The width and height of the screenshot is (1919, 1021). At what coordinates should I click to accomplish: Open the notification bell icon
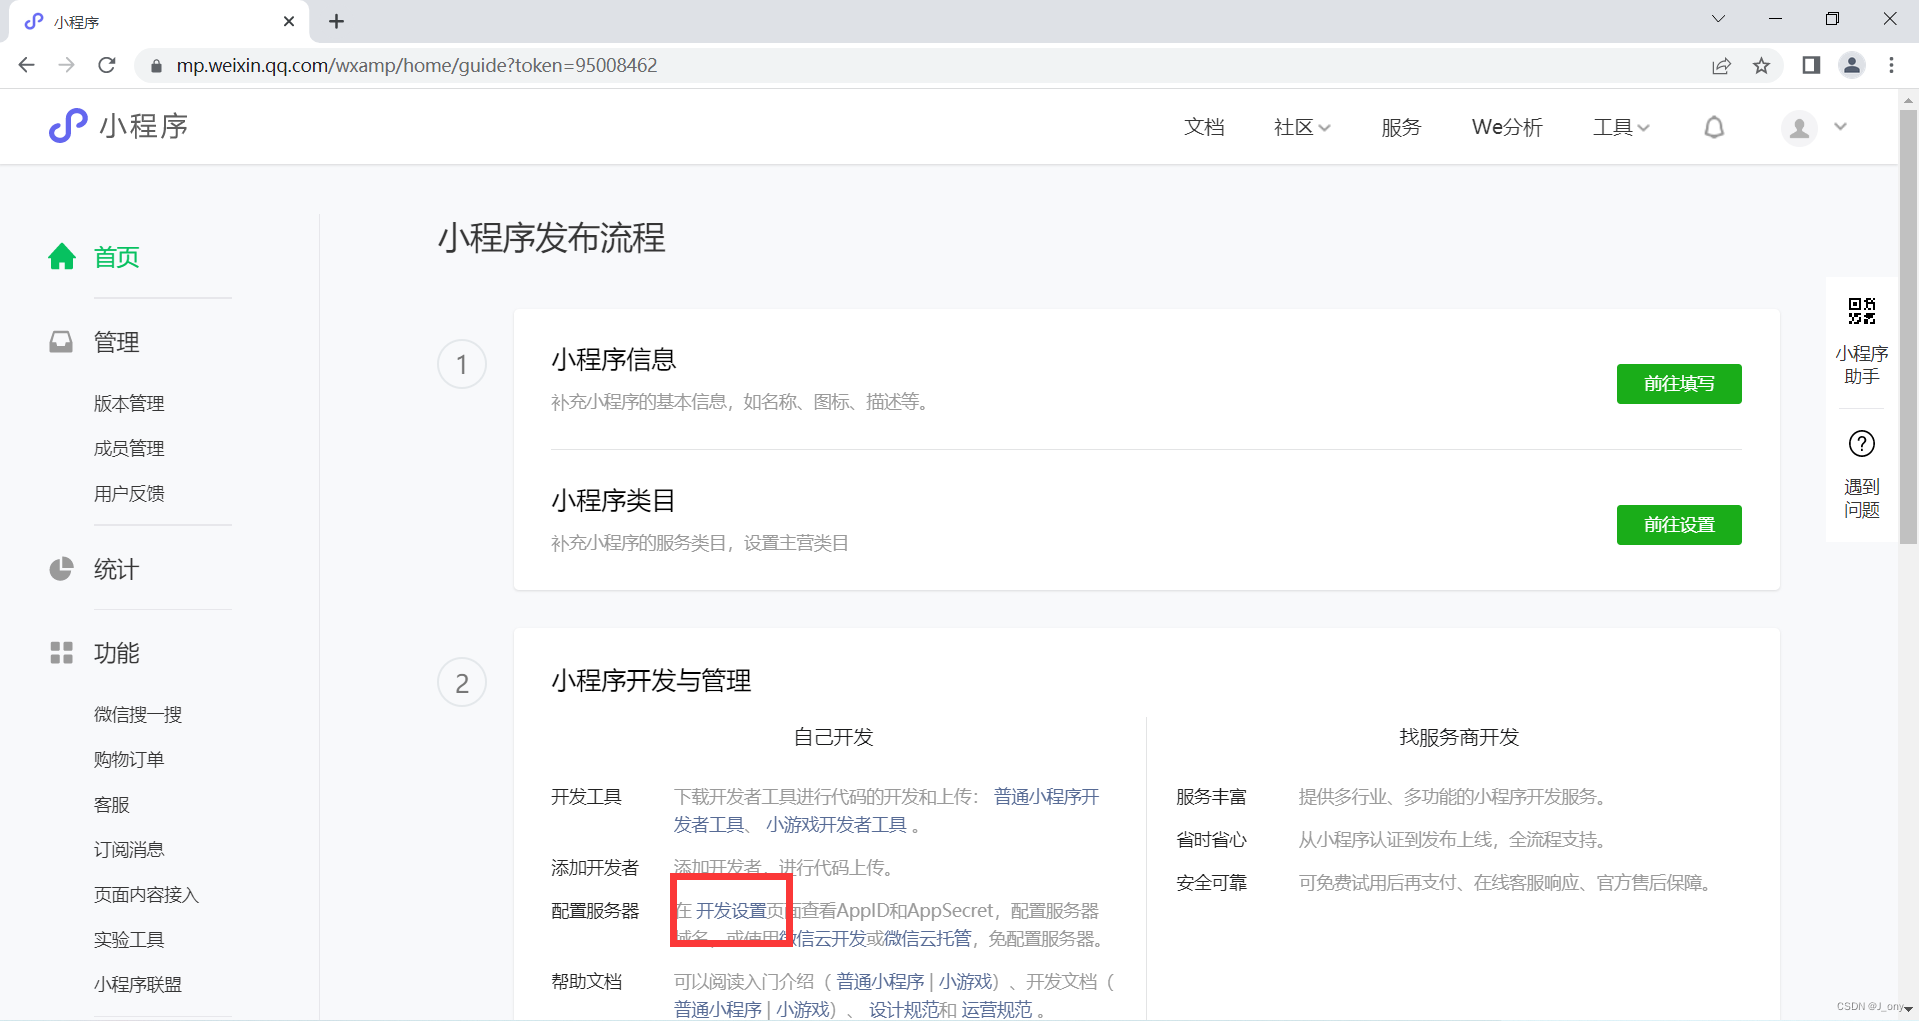pyautogui.click(x=1714, y=127)
